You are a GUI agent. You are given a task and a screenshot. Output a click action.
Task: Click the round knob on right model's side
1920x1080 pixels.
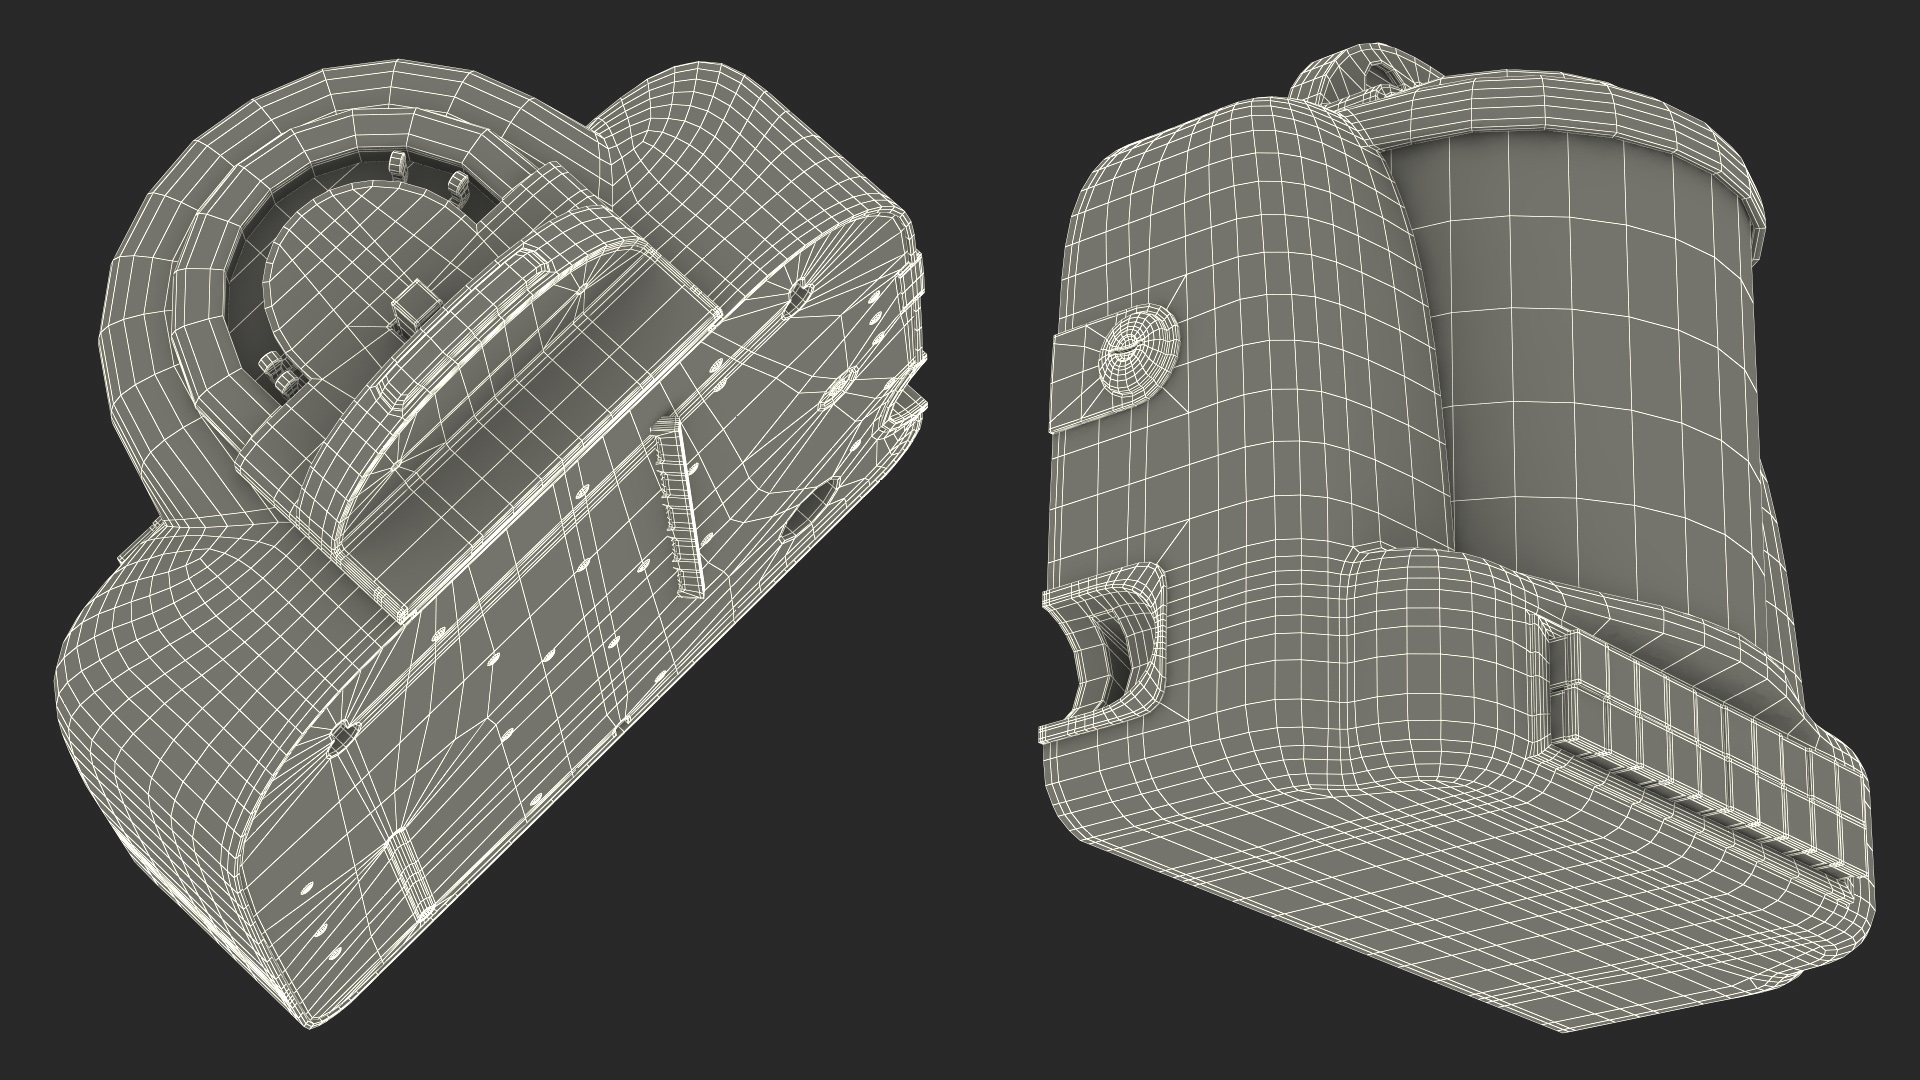pyautogui.click(x=1139, y=349)
